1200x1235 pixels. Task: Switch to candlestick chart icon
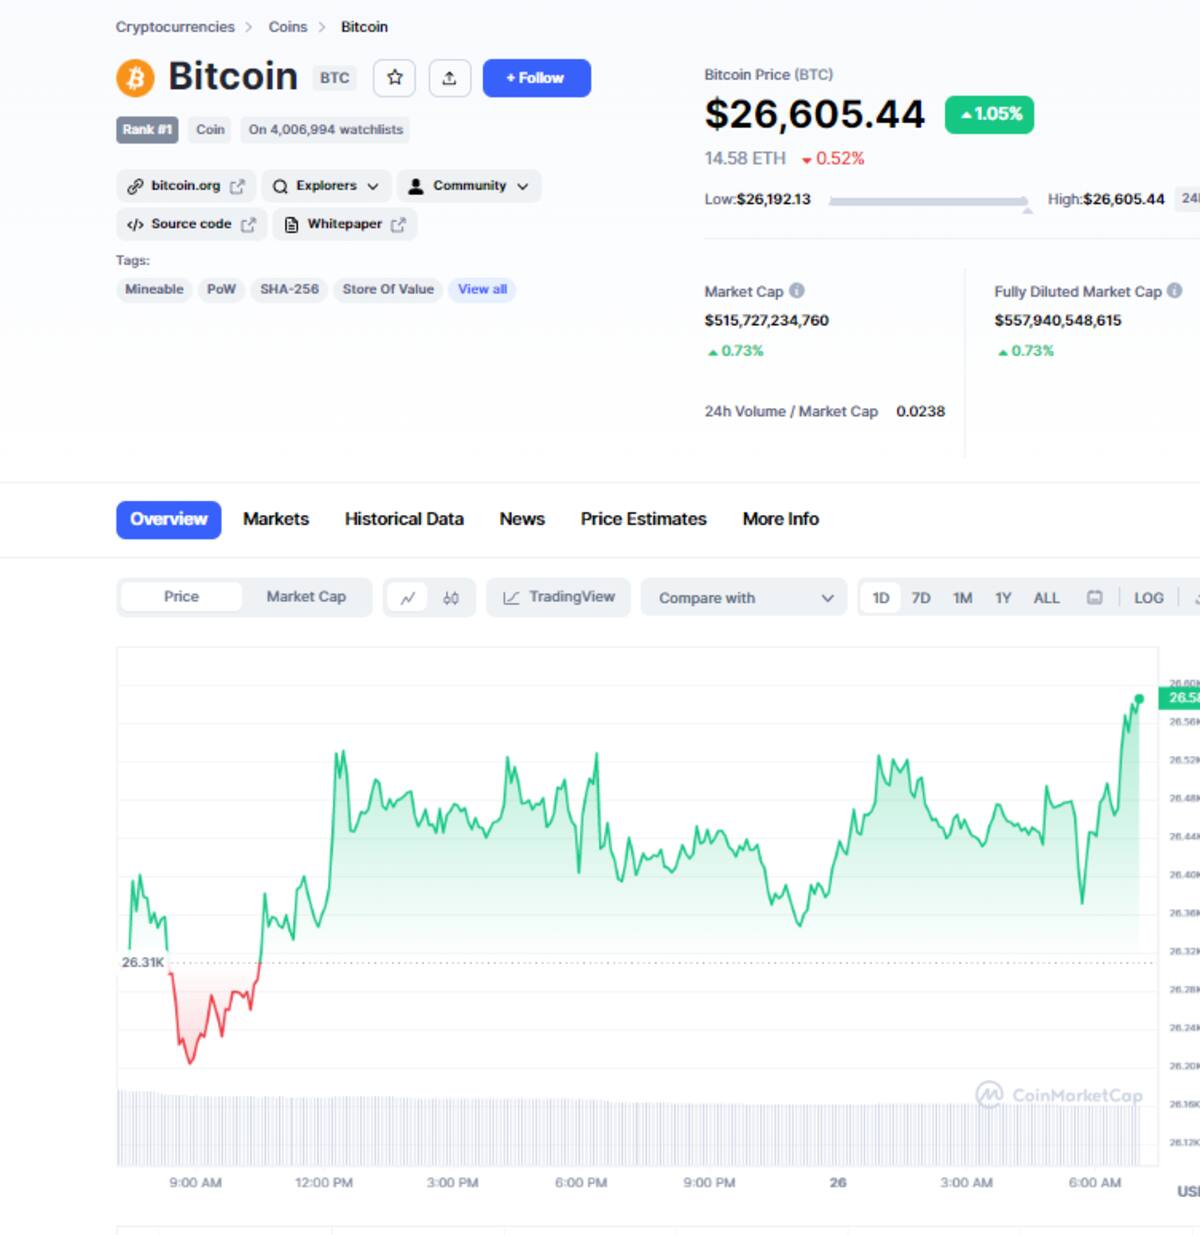[451, 598]
